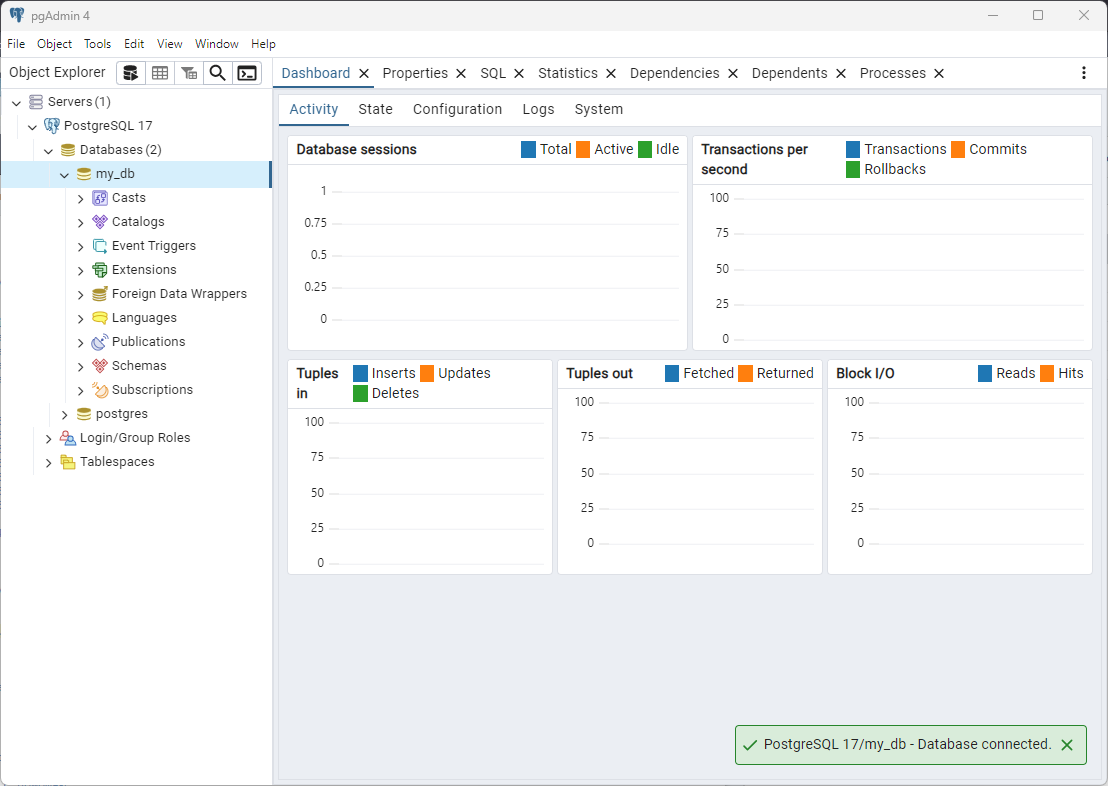Switch to the Configuration dashboard tab

click(x=458, y=110)
